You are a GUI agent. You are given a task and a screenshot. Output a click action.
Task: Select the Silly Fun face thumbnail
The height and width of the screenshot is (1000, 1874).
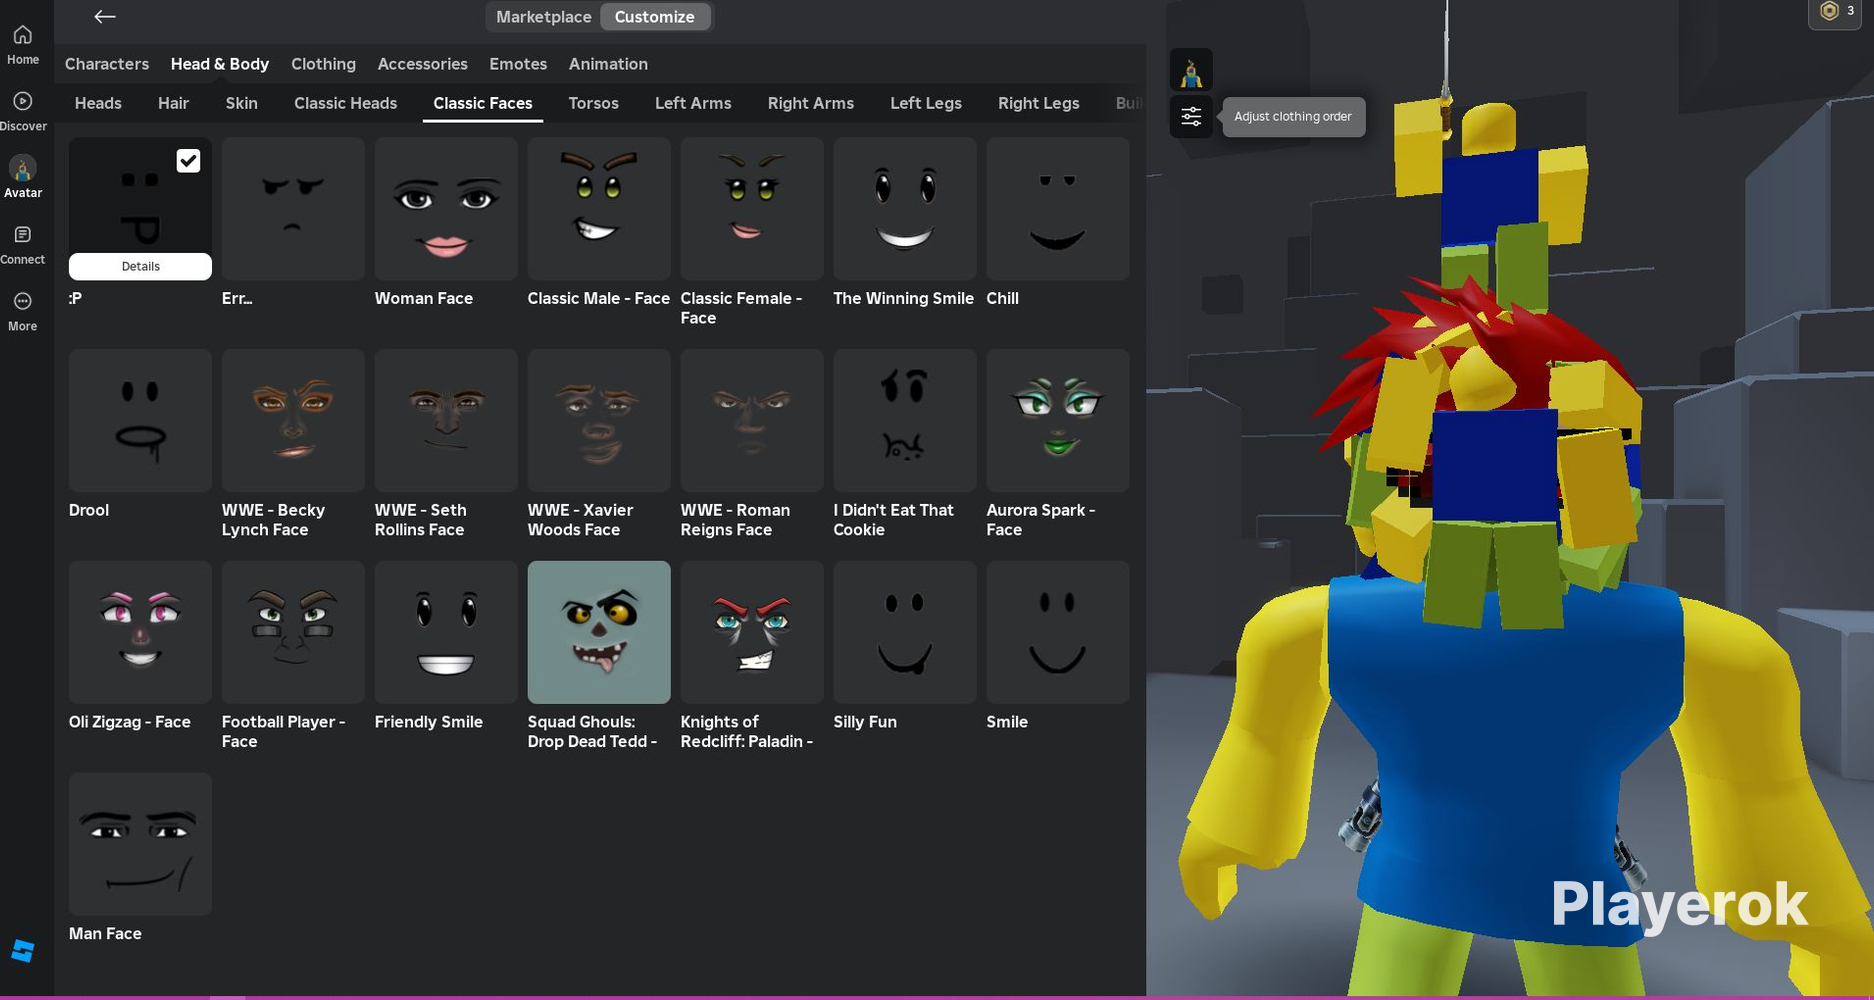[x=905, y=633]
